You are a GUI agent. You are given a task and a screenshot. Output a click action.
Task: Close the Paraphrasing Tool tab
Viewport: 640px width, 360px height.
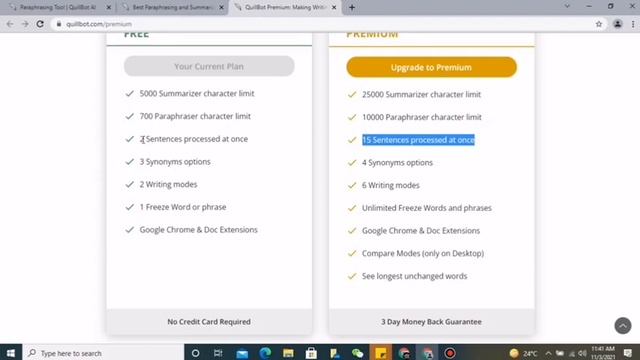109,7
